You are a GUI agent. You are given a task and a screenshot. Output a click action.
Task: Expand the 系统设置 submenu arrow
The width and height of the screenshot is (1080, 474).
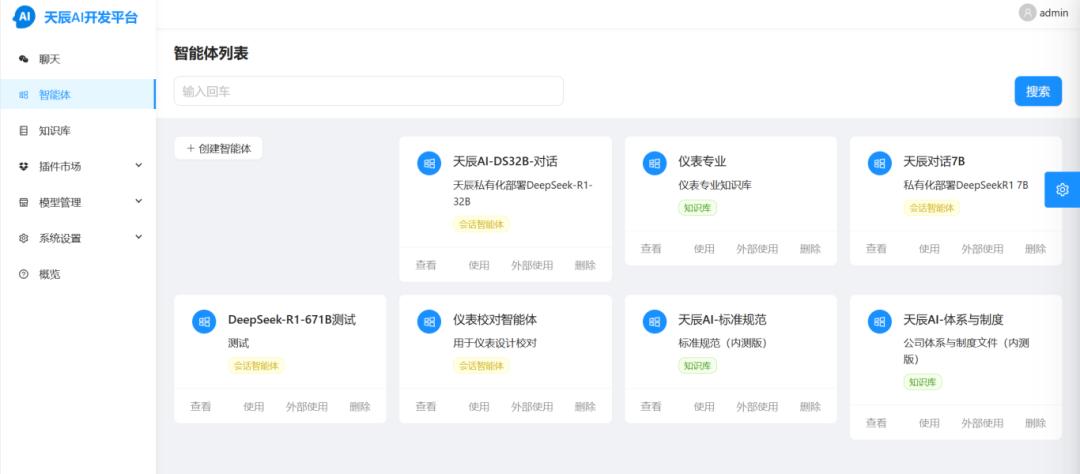click(138, 237)
